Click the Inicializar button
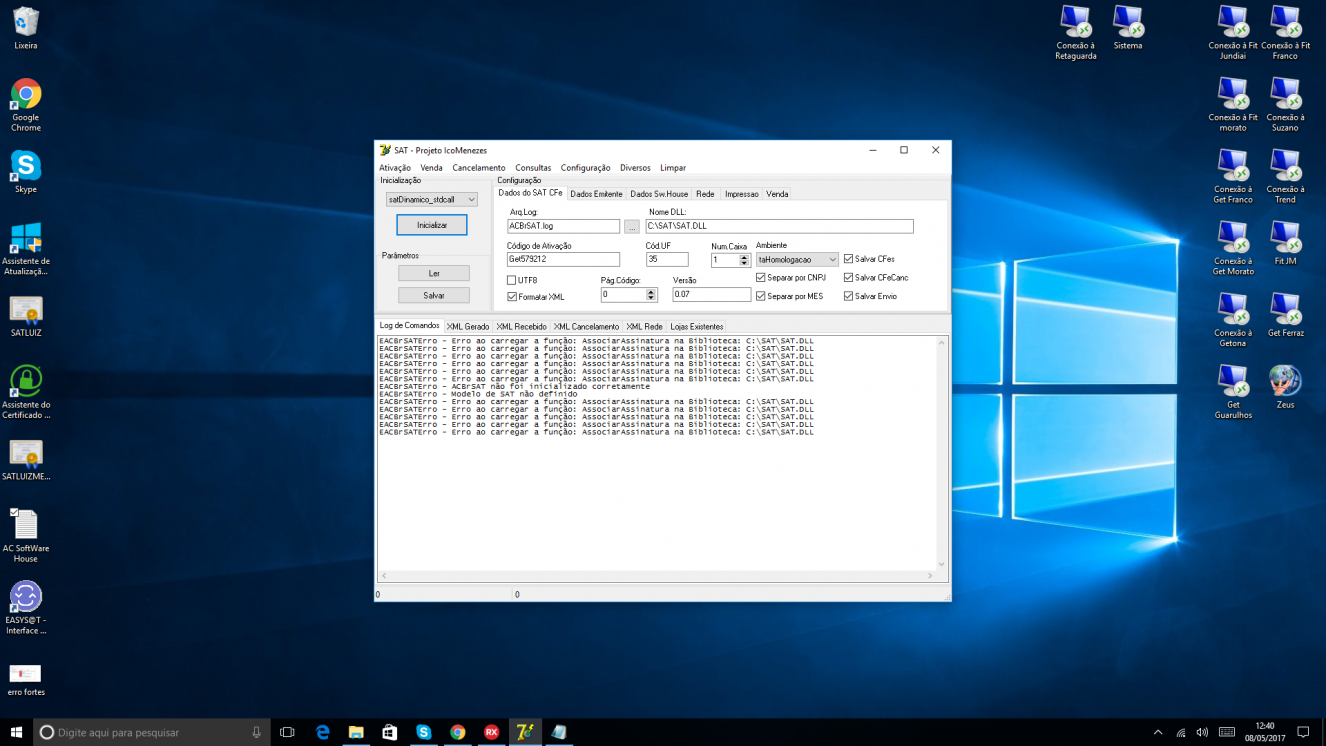This screenshot has width=1326, height=746. coord(432,225)
